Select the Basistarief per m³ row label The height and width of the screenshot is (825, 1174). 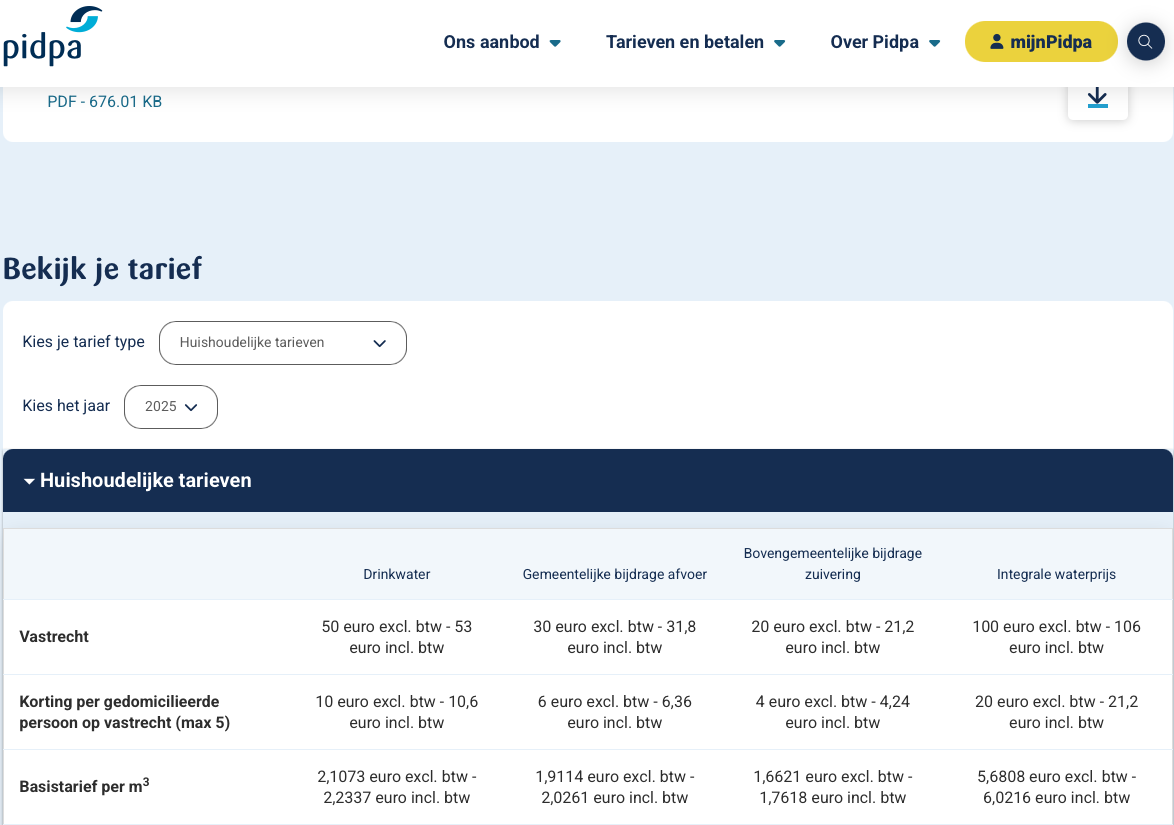pyautogui.click(x=84, y=786)
